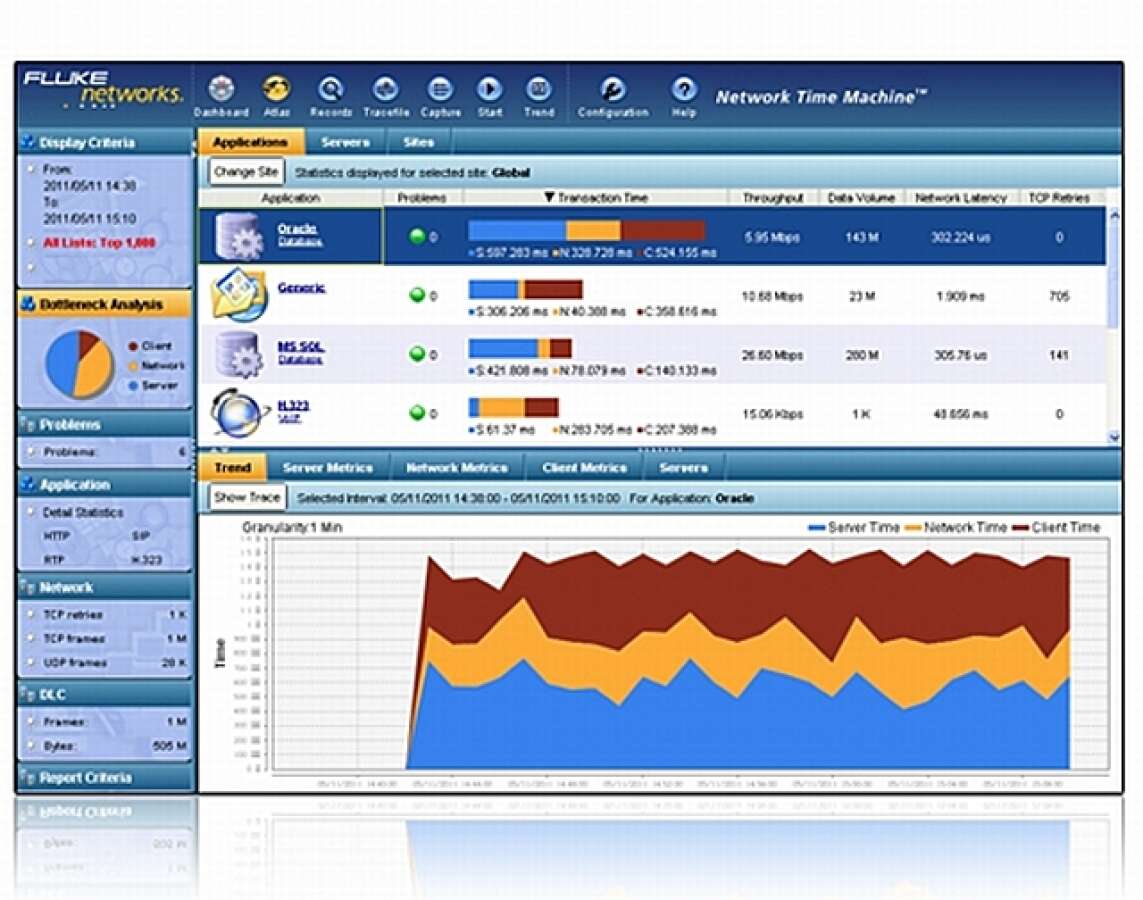Click Oracle transaction time bar
Viewport: 1143px width, 900px height.
[587, 230]
